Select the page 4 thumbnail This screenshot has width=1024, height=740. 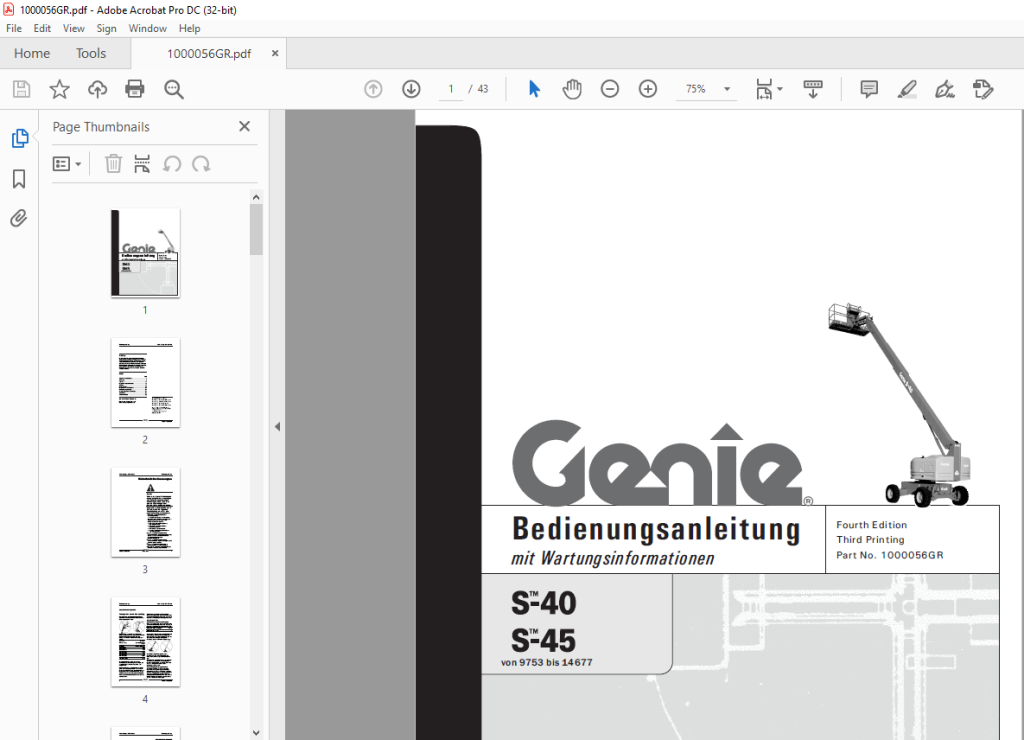click(145, 642)
